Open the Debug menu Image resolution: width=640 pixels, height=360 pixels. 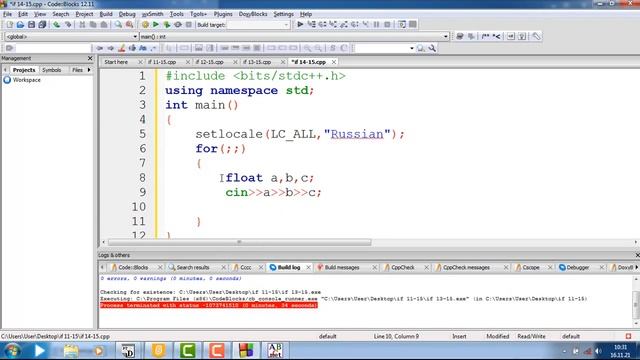[127, 14]
